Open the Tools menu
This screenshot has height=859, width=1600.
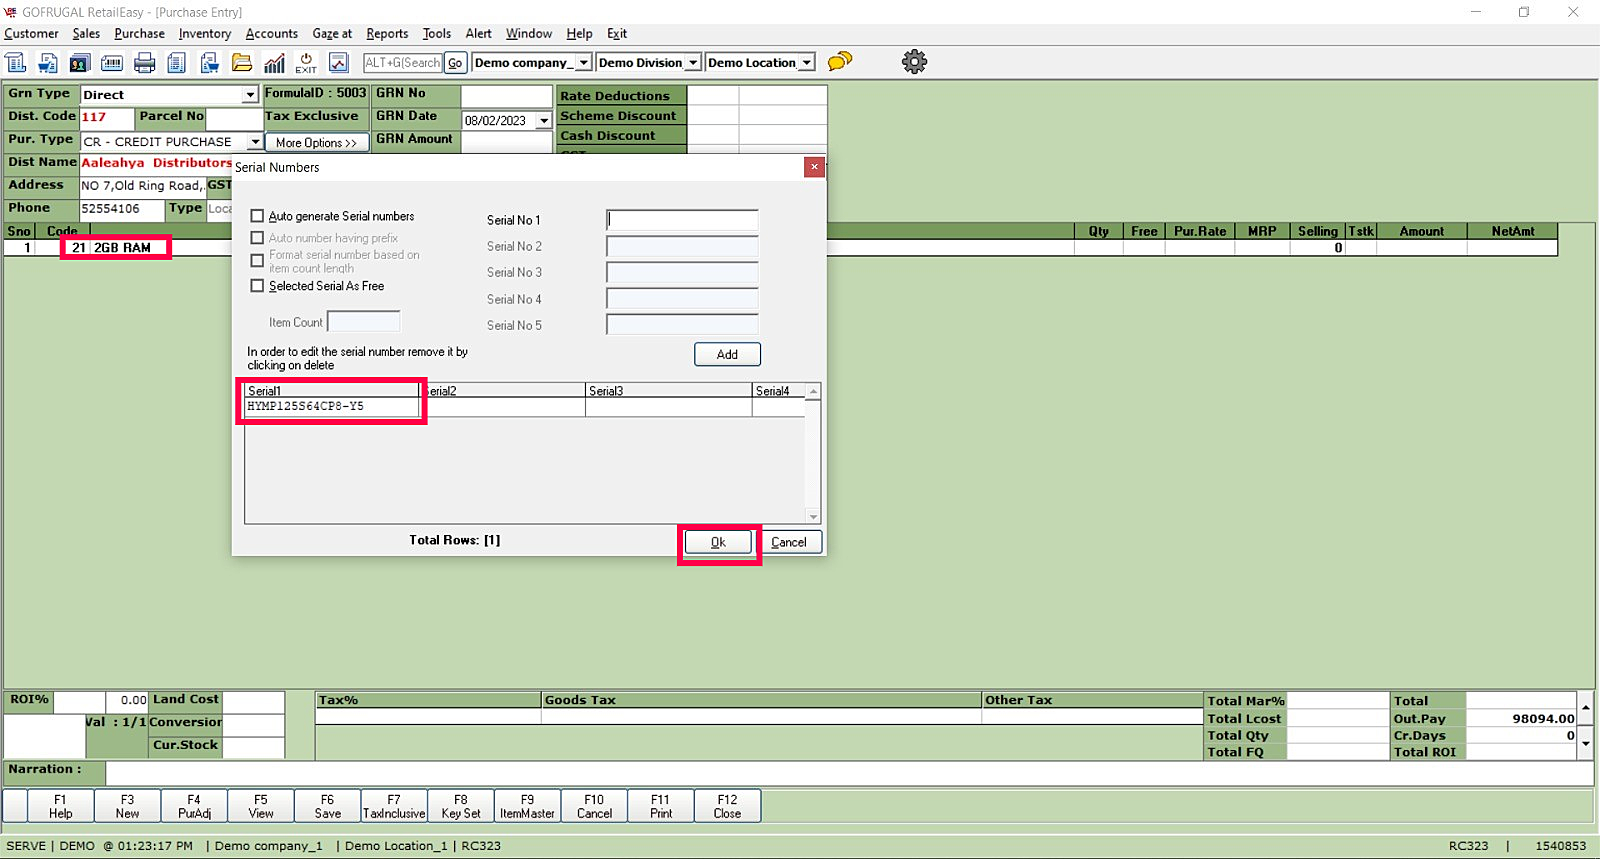tap(437, 34)
